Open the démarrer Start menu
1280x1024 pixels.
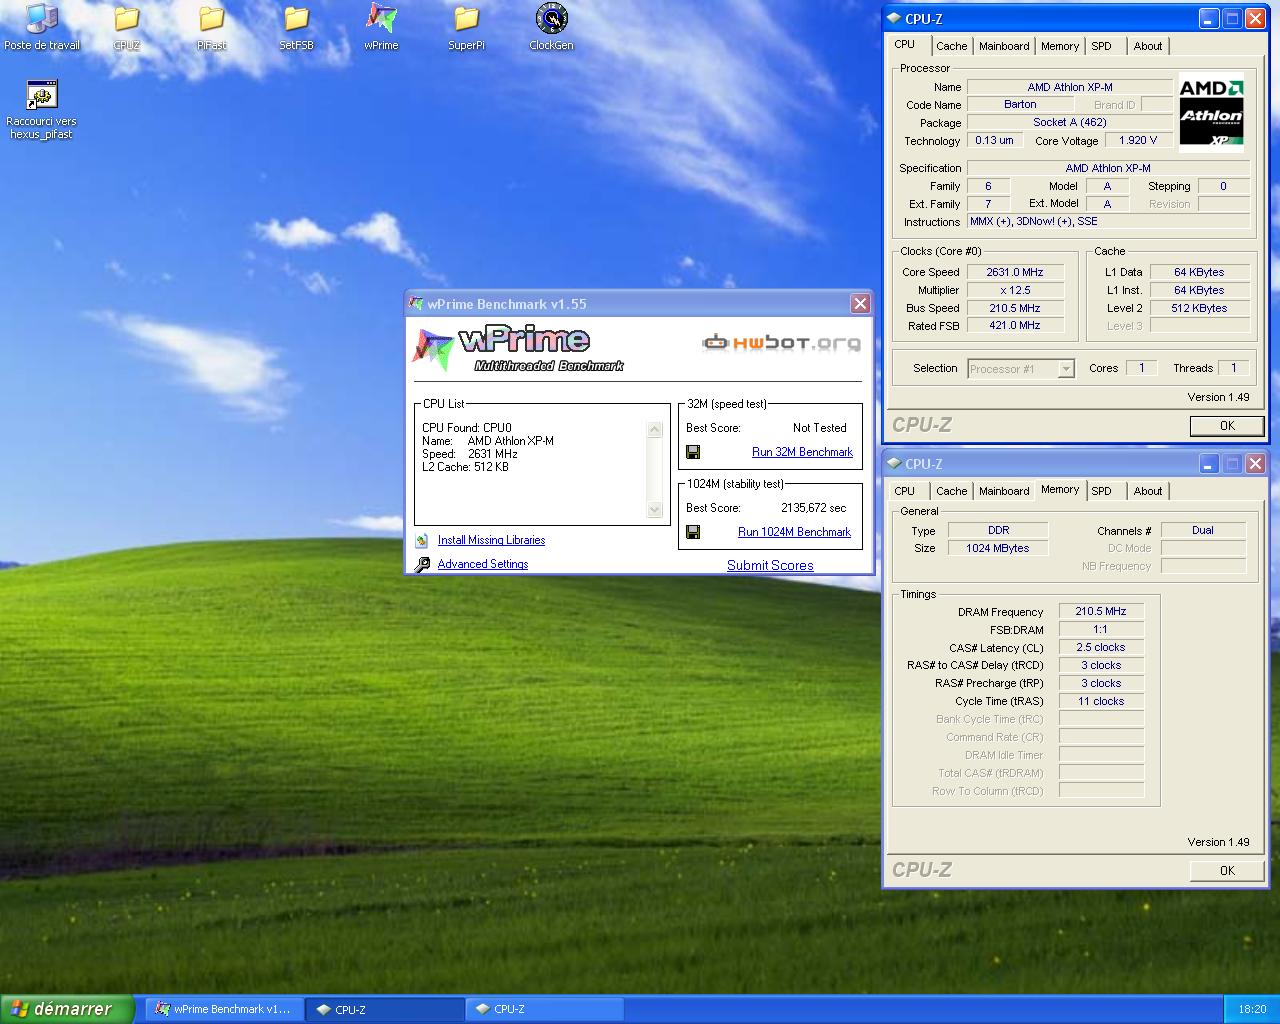tap(66, 1009)
